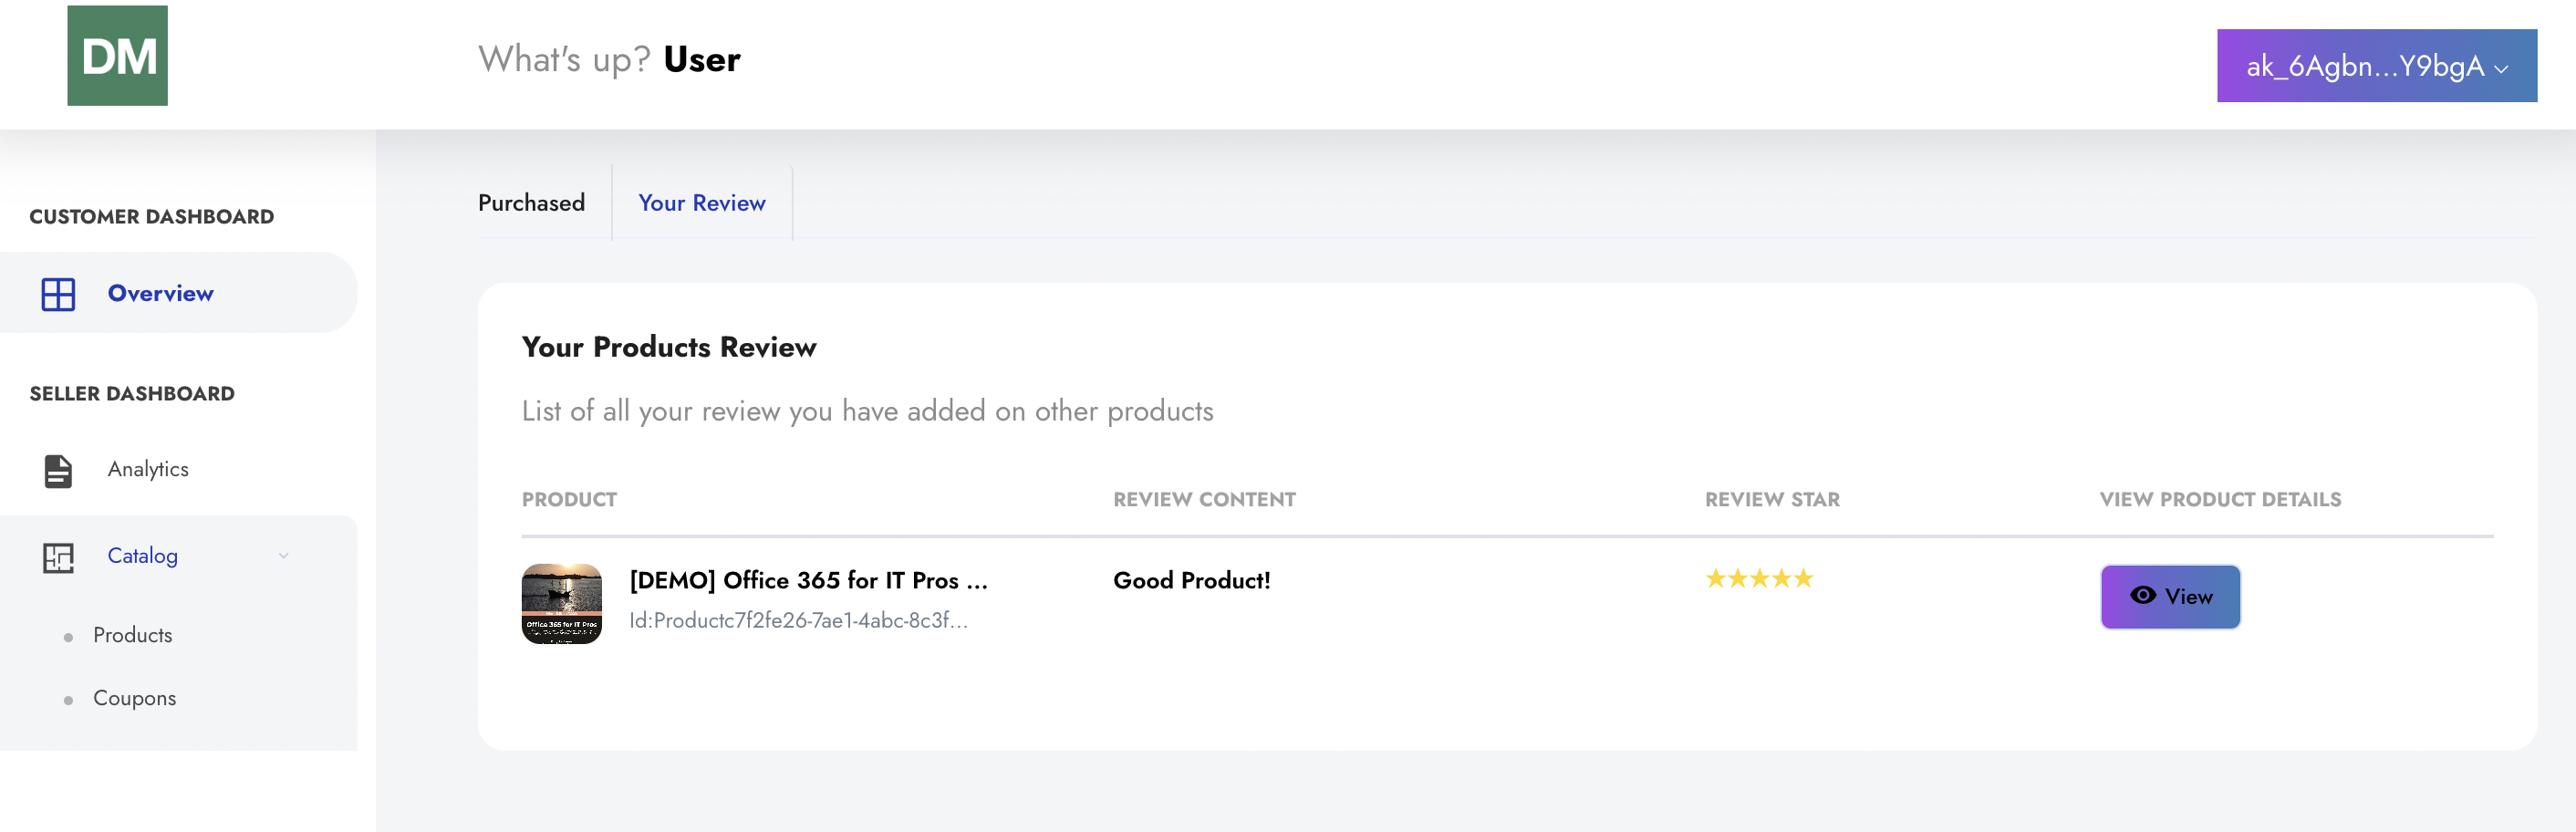Click the eye icon in the View button
This screenshot has width=2576, height=832.
point(2141,596)
